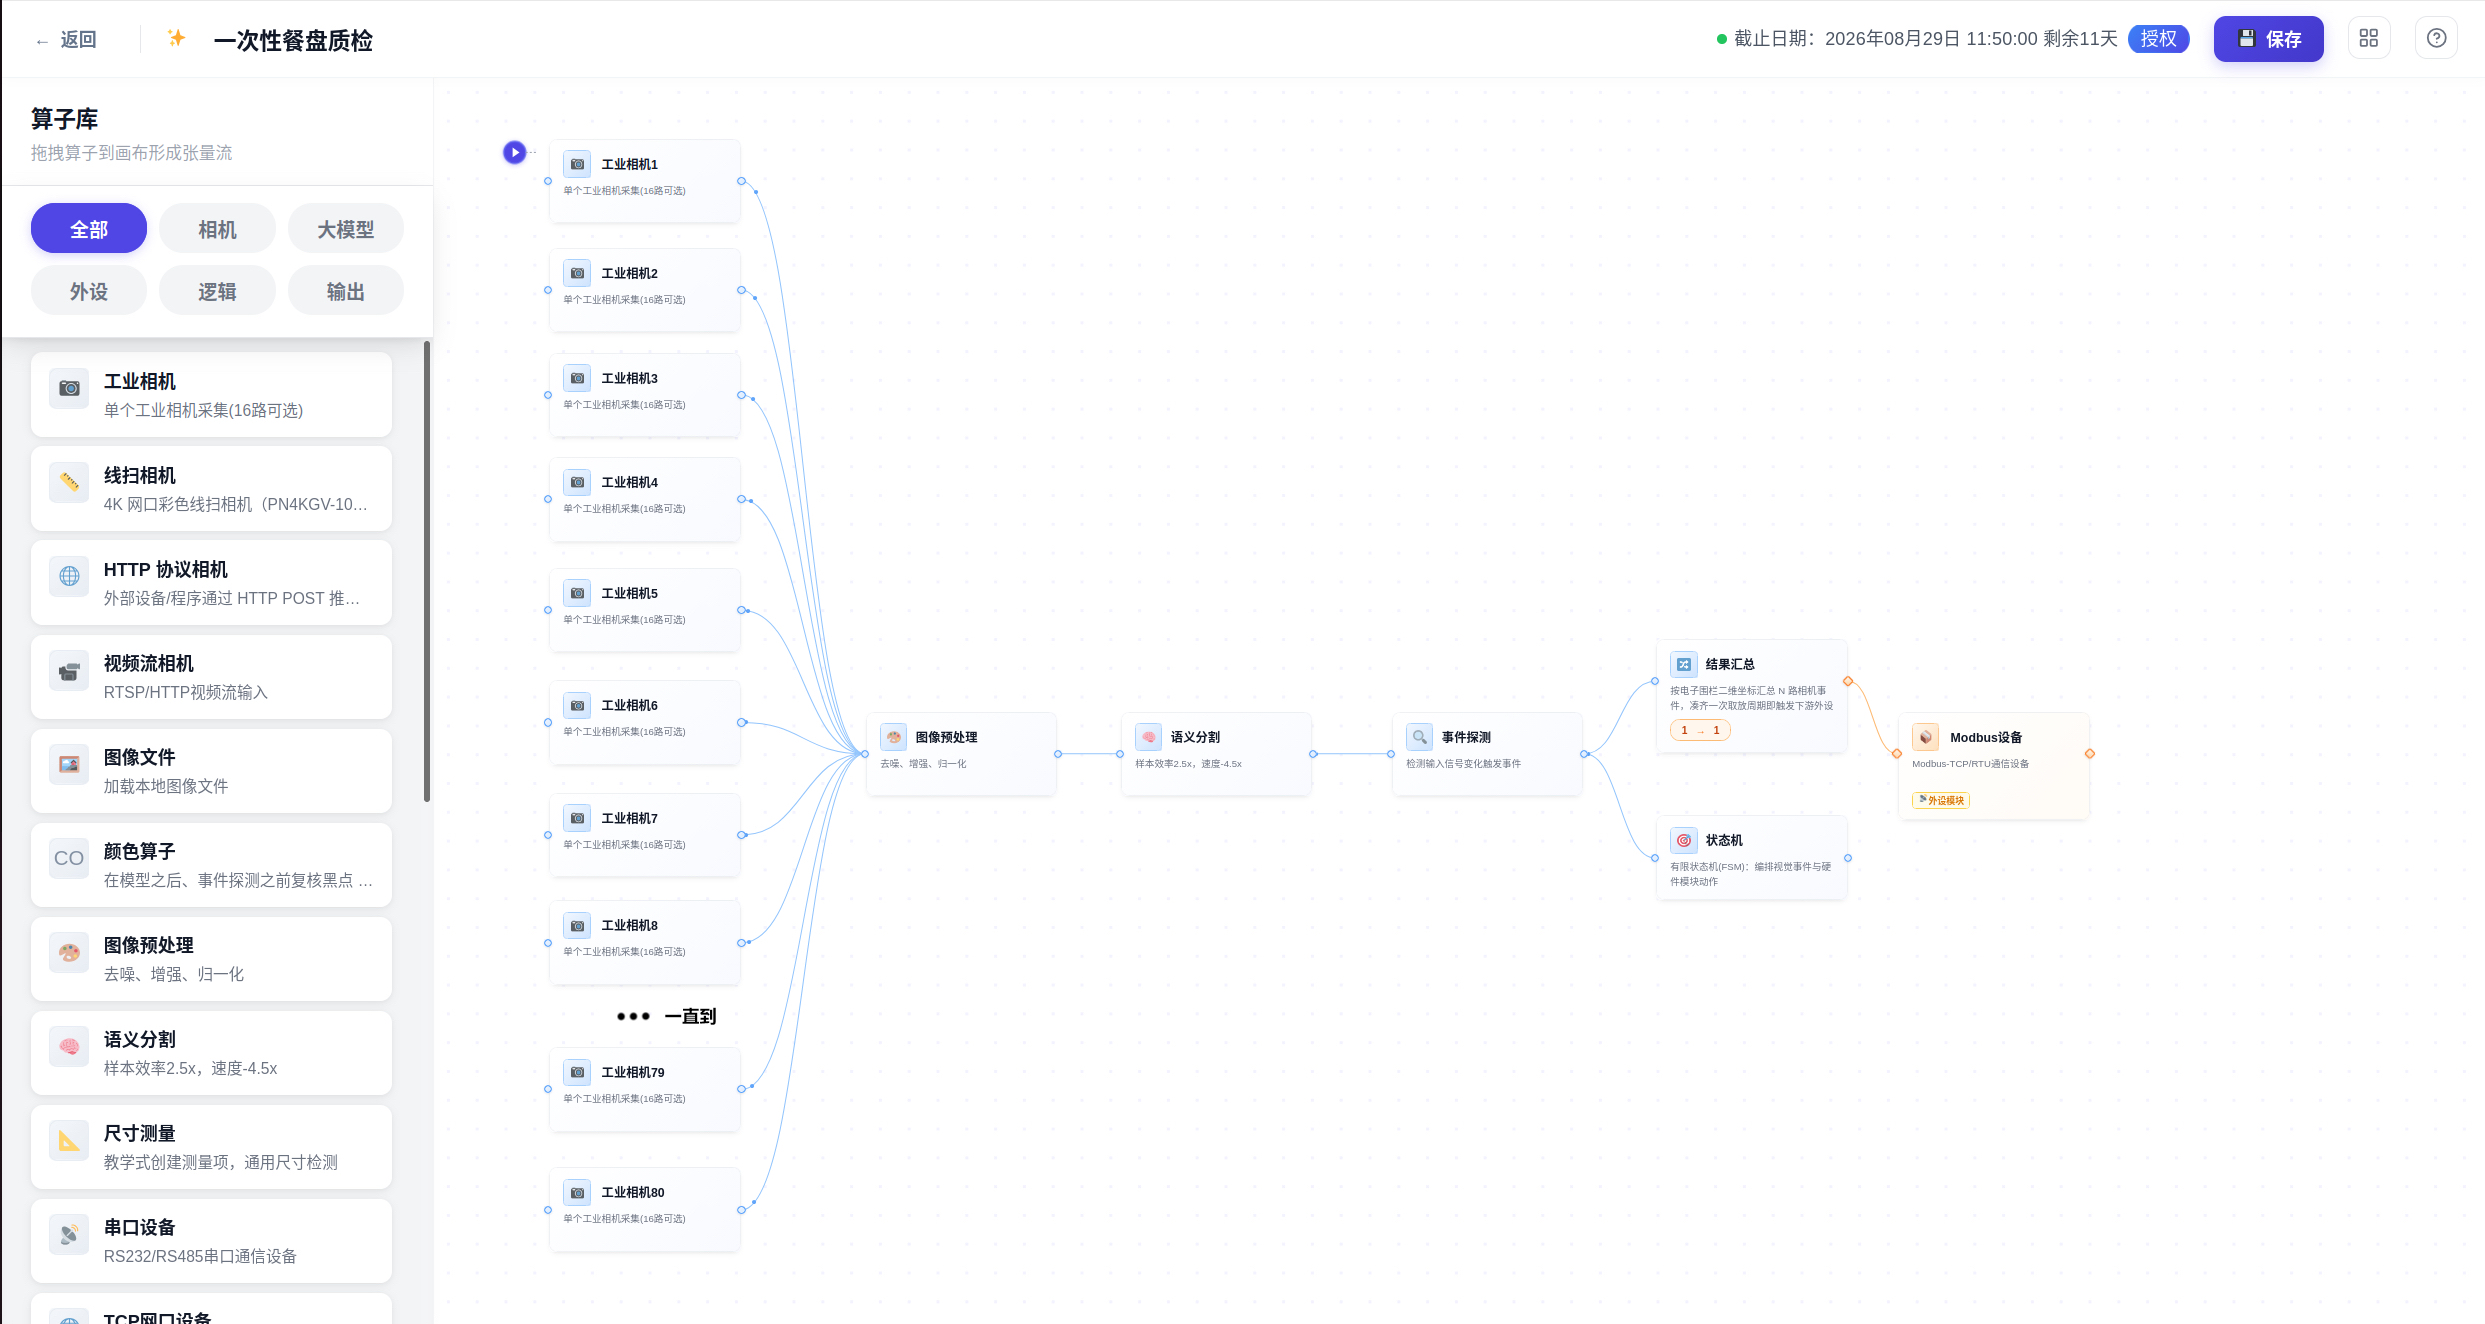Screen dimensions: 2485x1324
Task: Click the 尺寸测量 triangle ruler icon
Action: (x=69, y=1141)
